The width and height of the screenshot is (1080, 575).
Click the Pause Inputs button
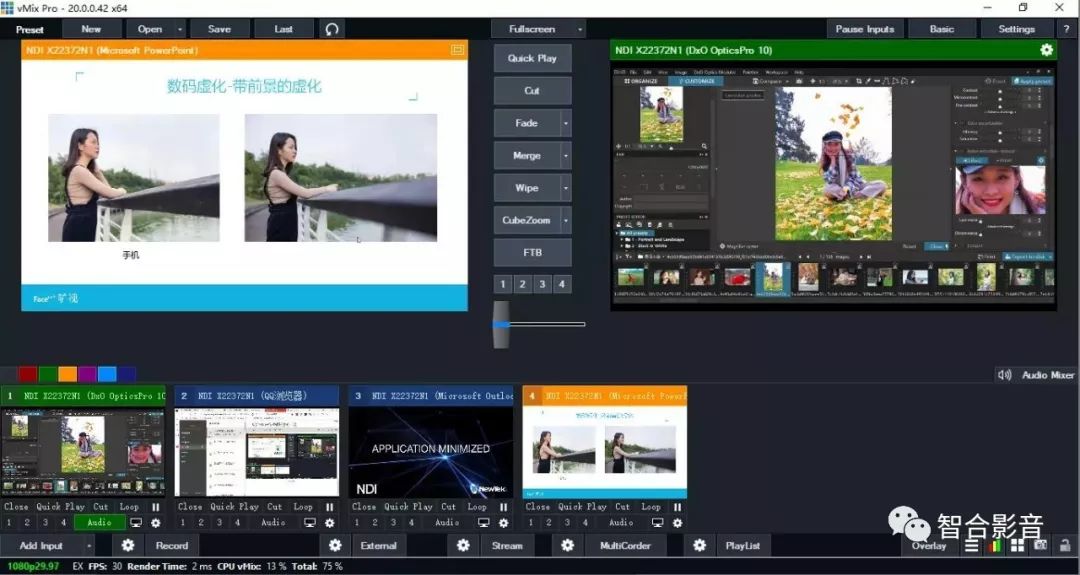point(864,29)
